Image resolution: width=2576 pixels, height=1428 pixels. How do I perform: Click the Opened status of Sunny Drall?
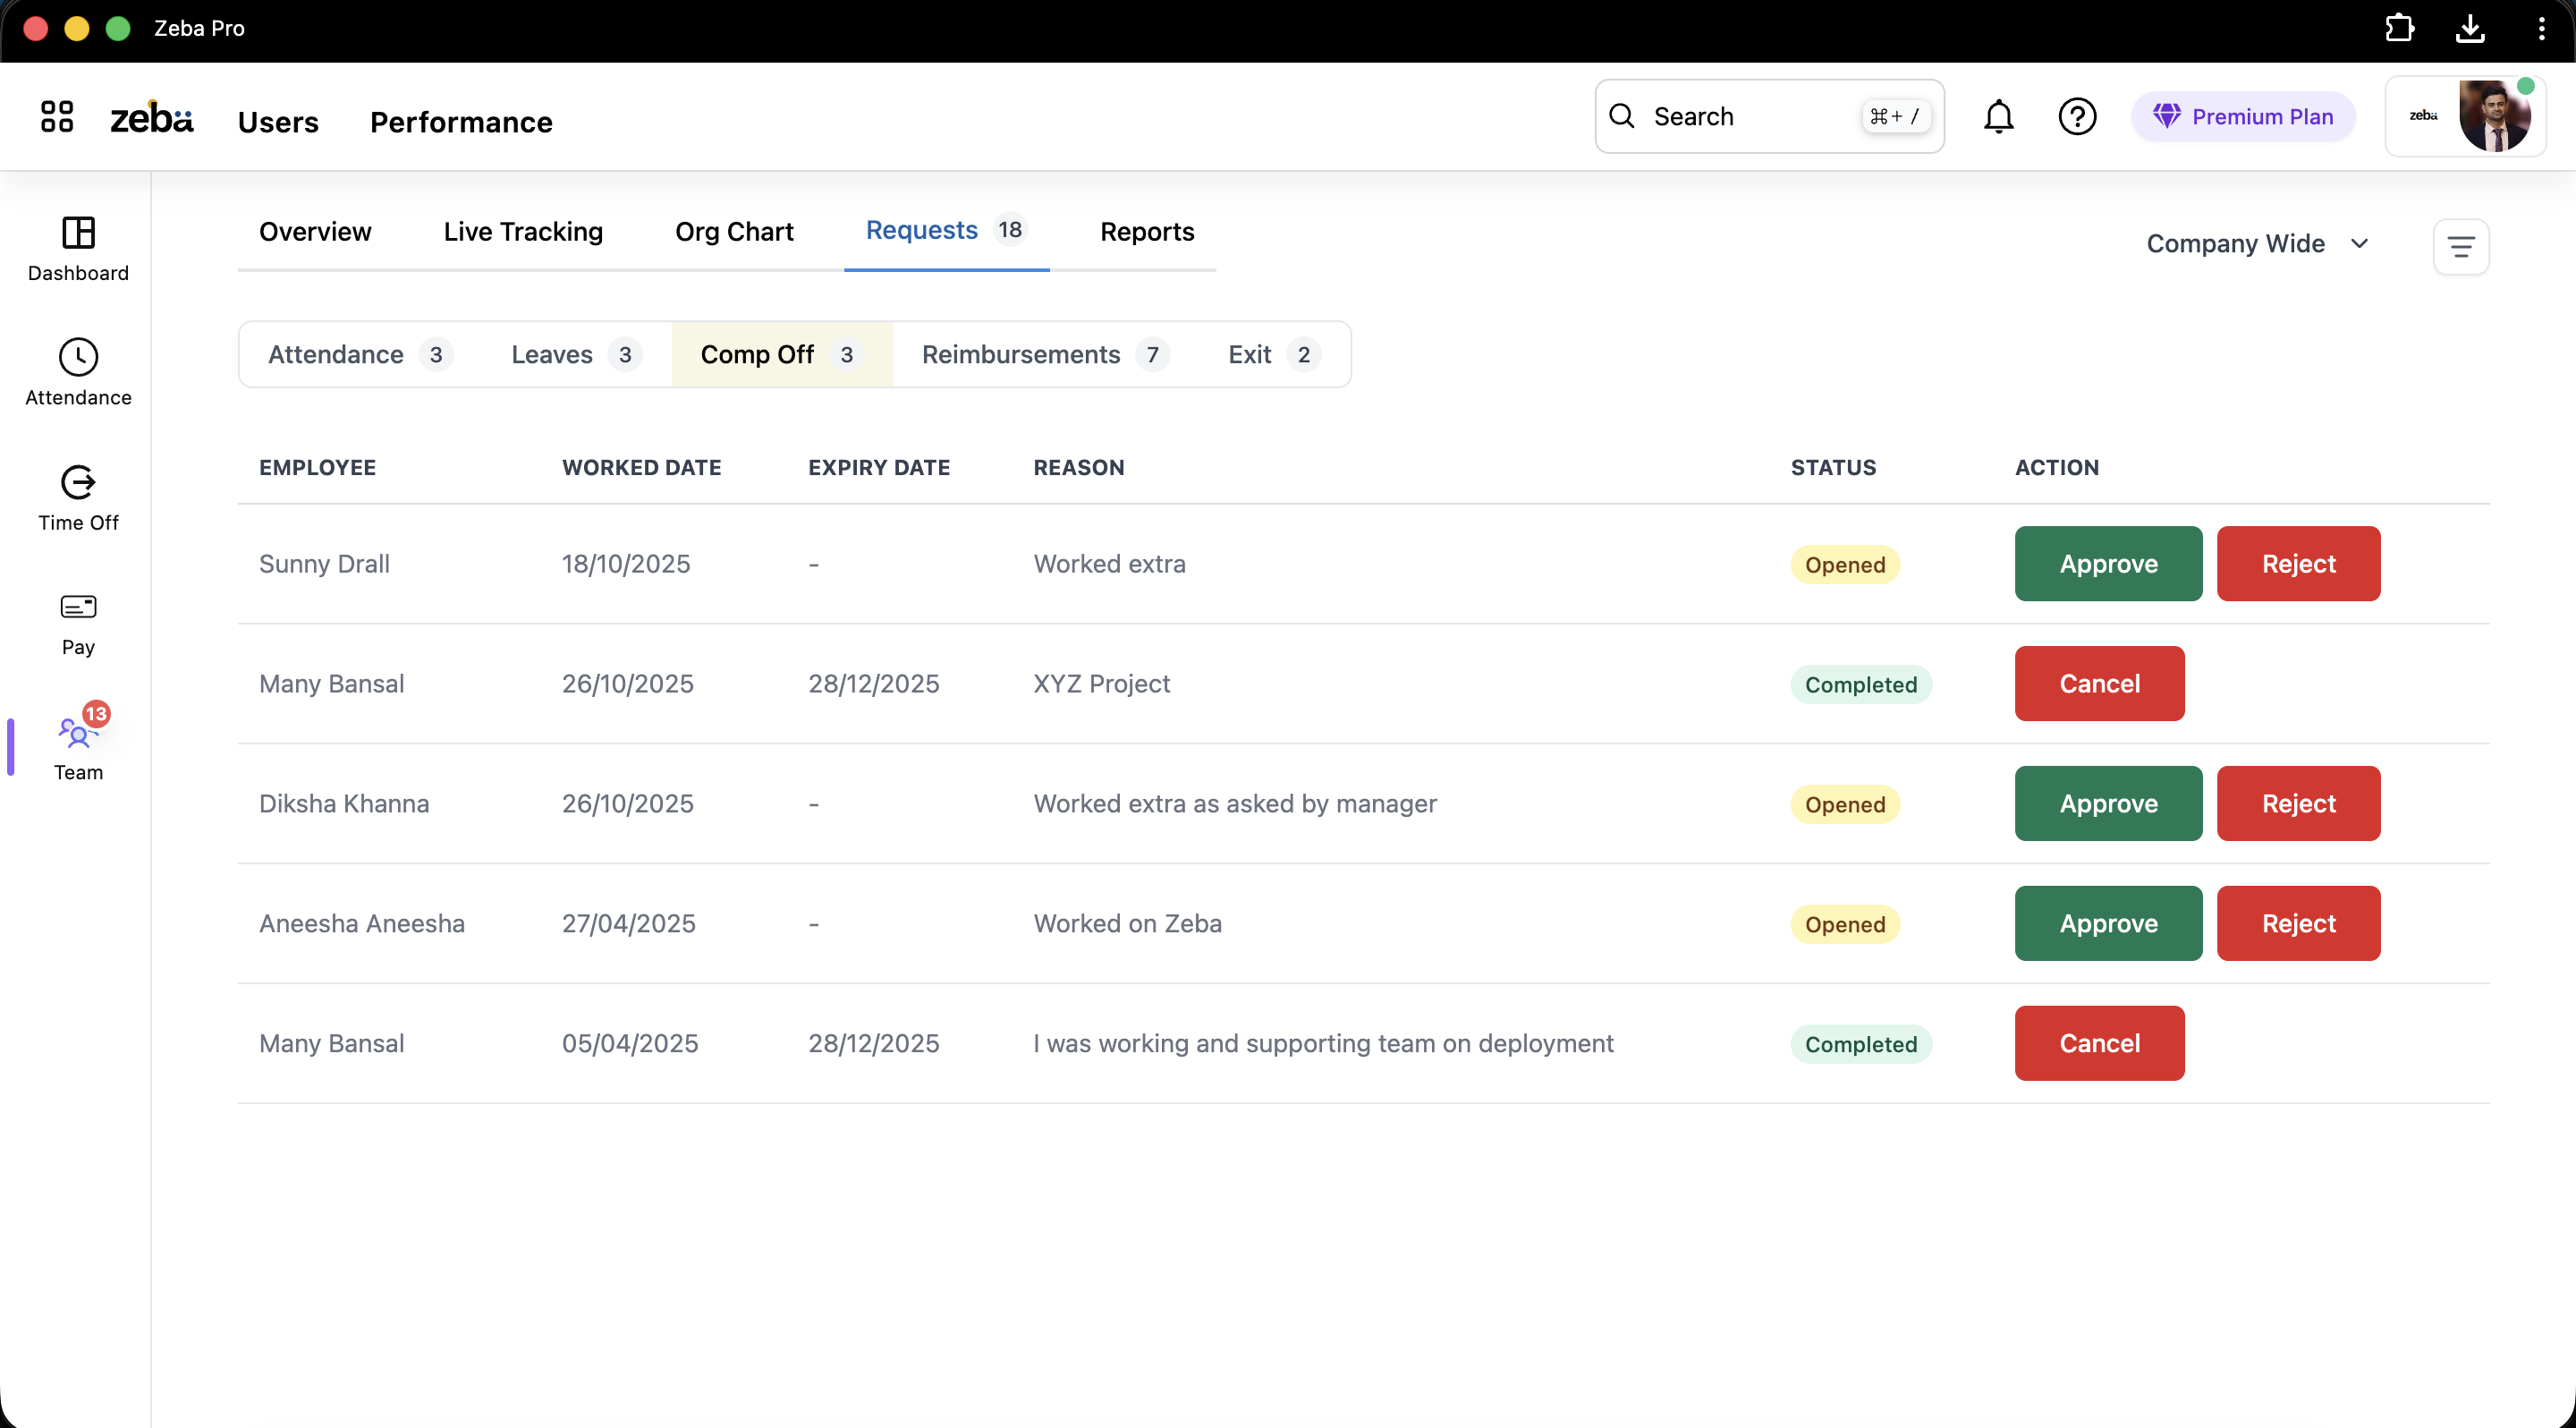pyautogui.click(x=1845, y=565)
